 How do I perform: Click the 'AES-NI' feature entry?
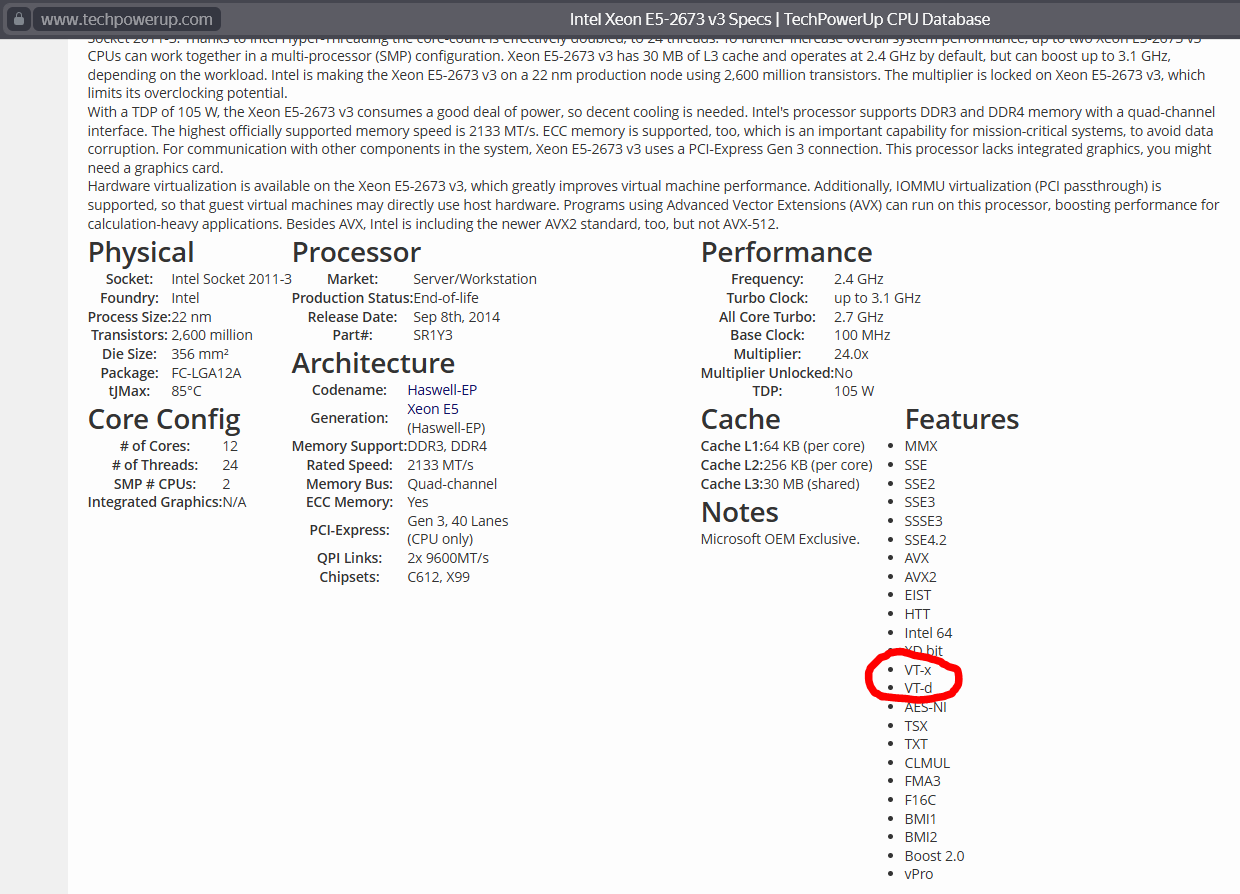click(925, 707)
